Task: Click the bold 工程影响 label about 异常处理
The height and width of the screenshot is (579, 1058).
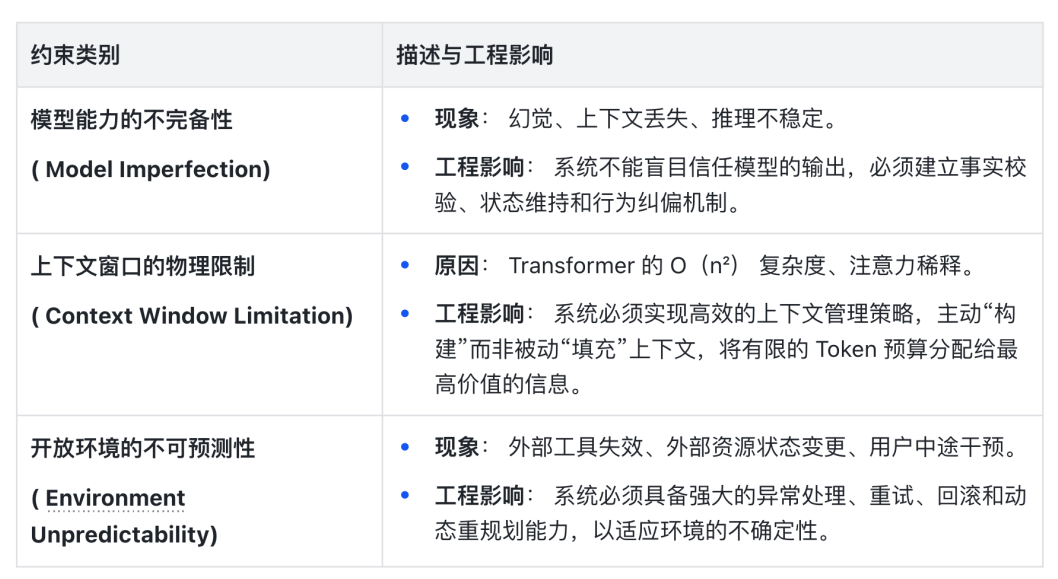Action: point(479,495)
